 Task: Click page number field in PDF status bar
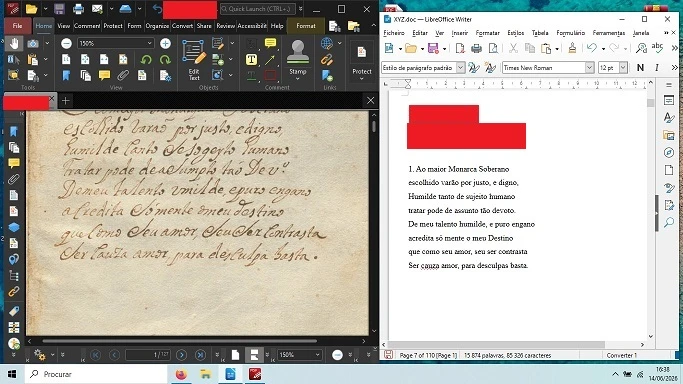(x=148, y=355)
